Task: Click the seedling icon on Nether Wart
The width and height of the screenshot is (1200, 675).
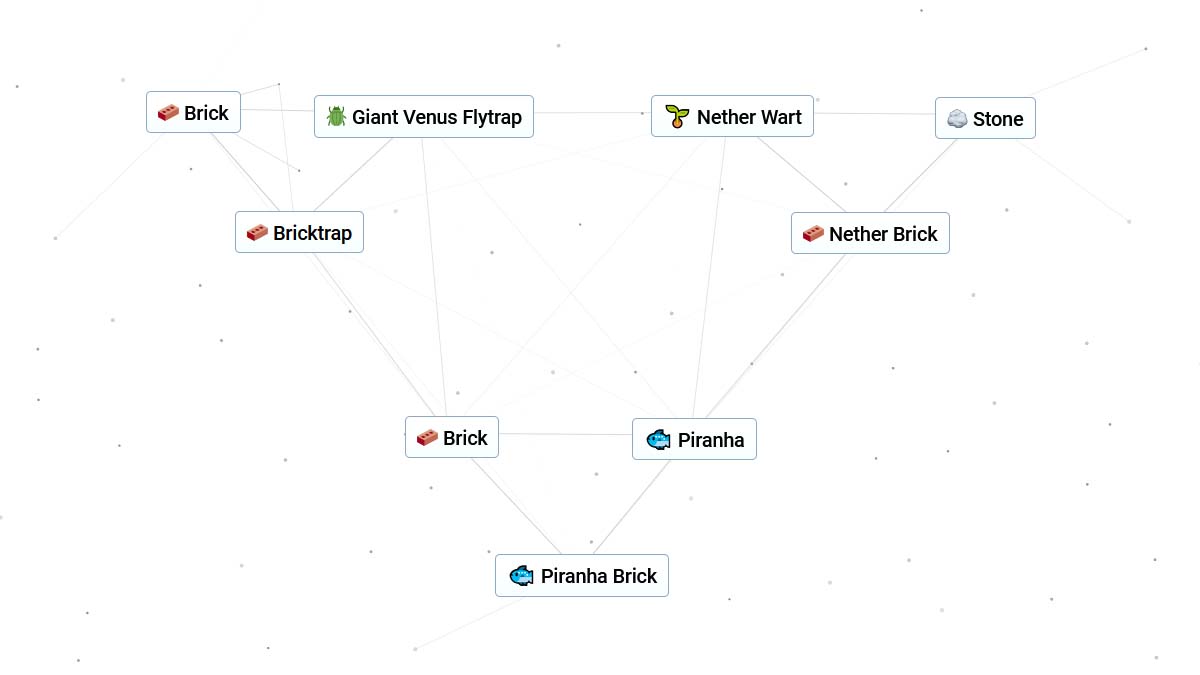Action: pos(677,117)
